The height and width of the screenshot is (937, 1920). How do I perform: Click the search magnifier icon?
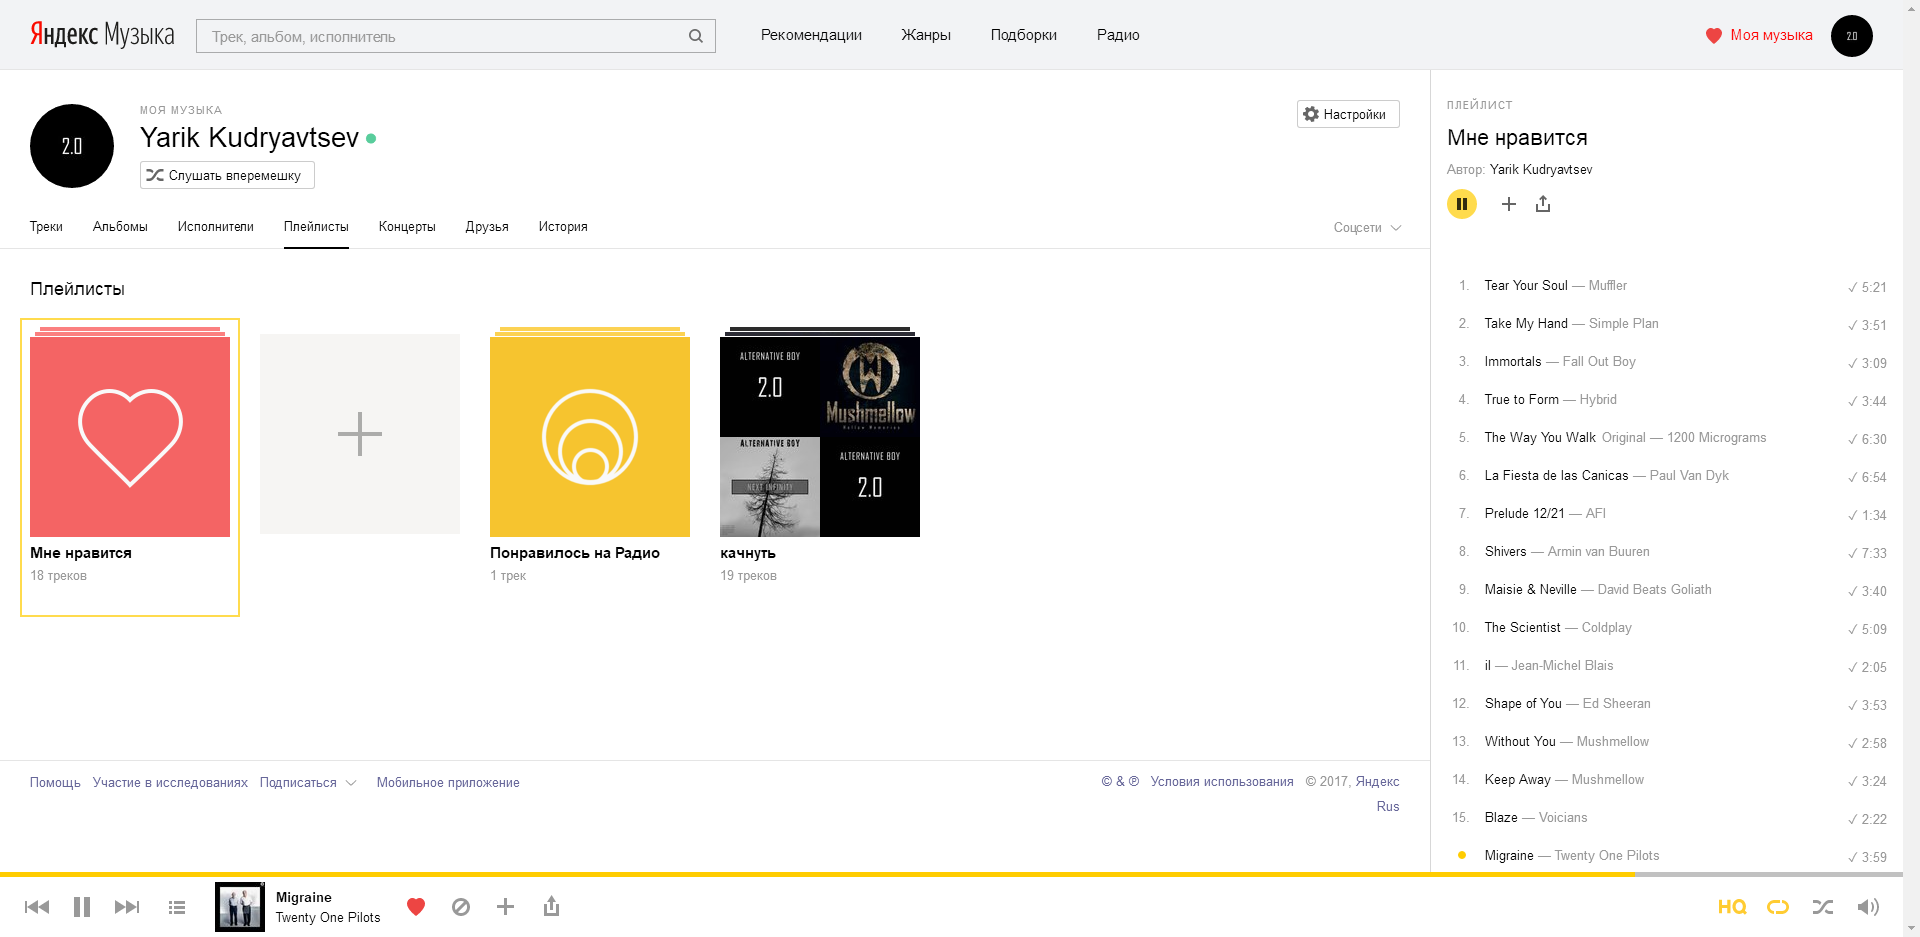pos(696,36)
